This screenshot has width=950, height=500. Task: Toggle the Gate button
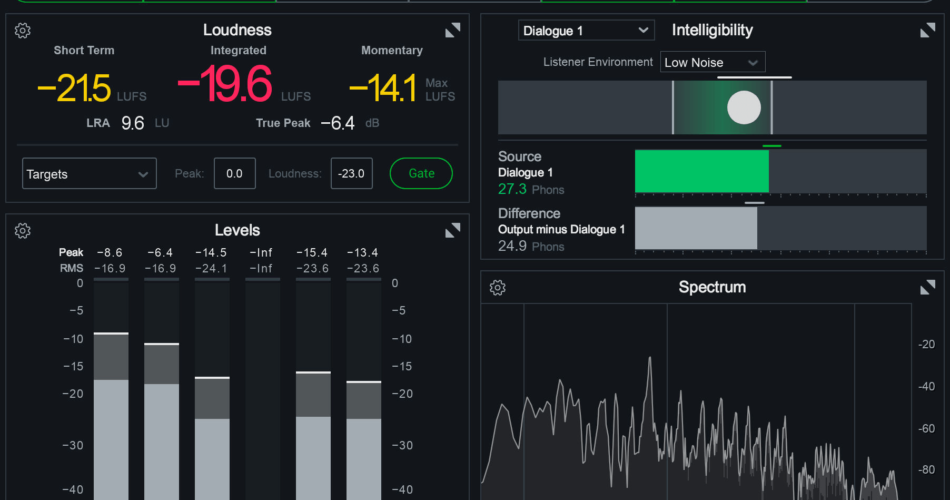(421, 173)
